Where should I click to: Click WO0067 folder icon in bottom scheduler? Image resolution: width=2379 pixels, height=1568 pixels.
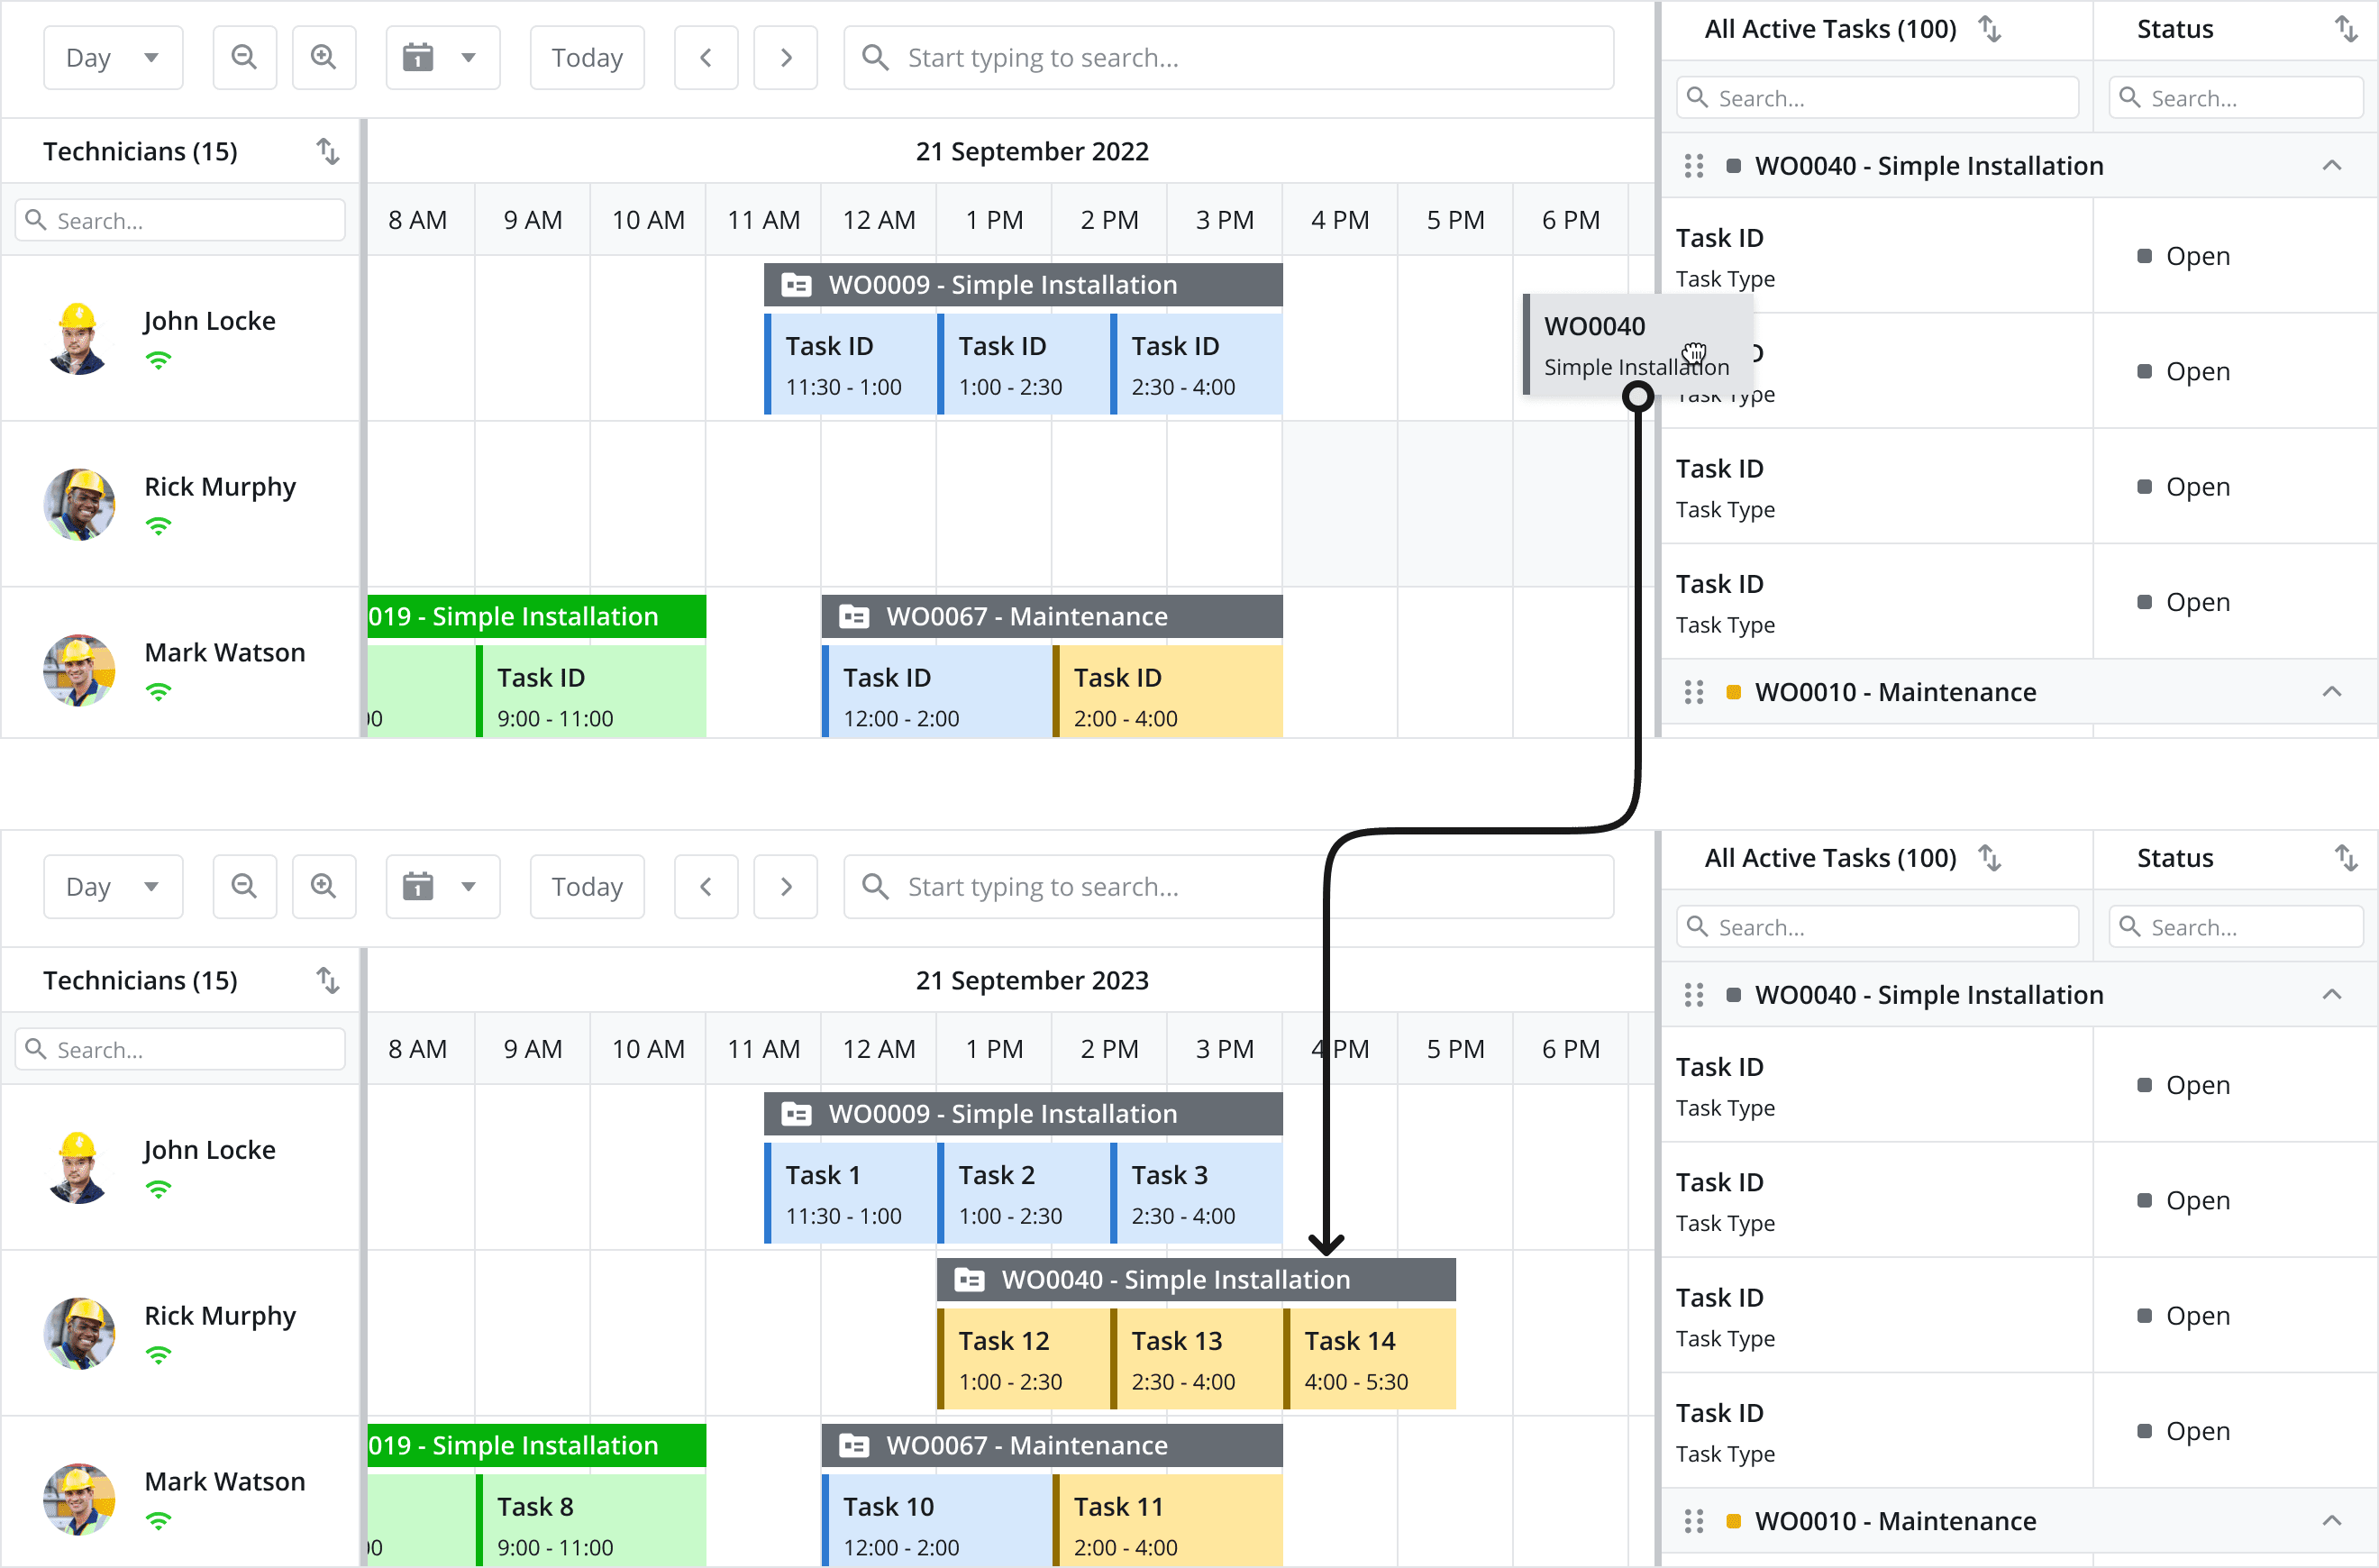pos(854,1445)
